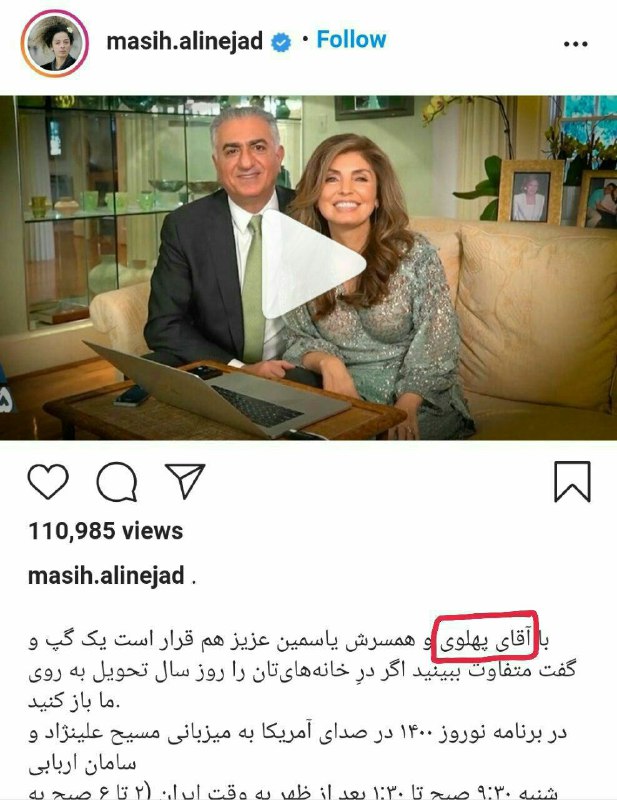The height and width of the screenshot is (800, 617).
Task: View the 110,985 views count
Action: (x=106, y=531)
